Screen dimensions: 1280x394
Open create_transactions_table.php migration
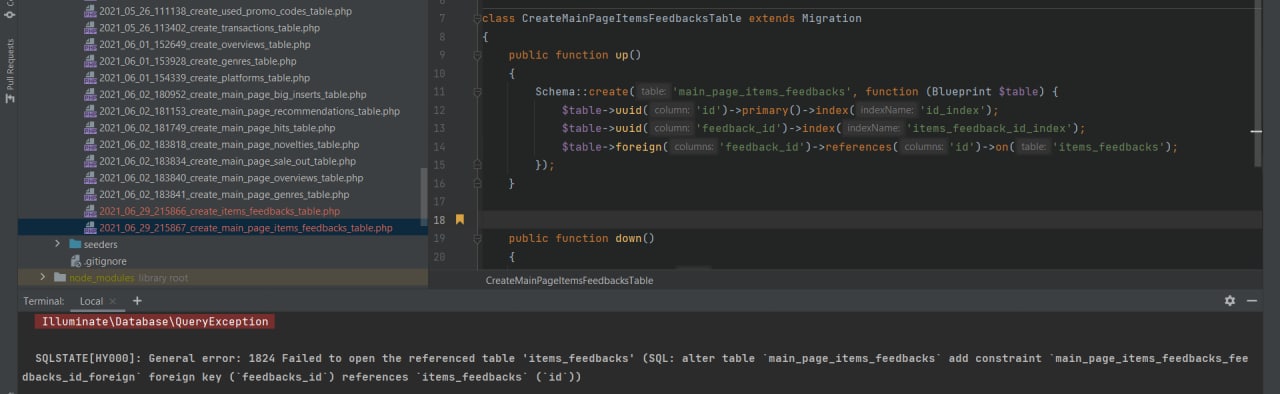point(209,28)
